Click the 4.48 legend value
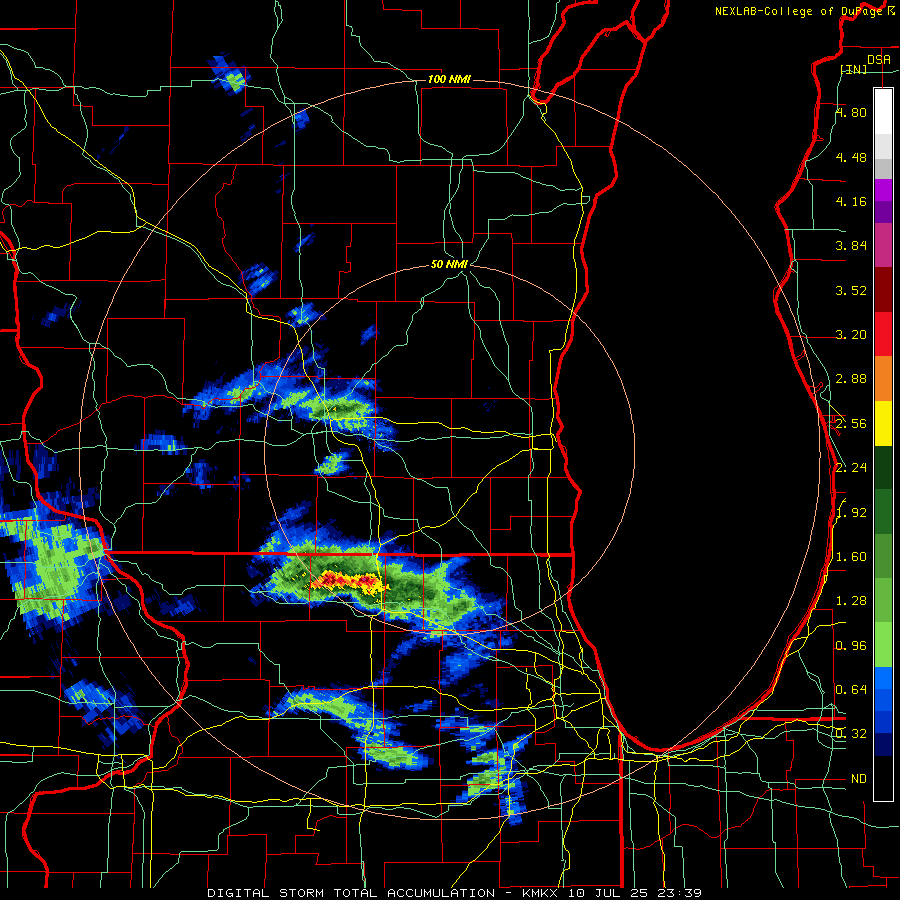 (x=851, y=157)
